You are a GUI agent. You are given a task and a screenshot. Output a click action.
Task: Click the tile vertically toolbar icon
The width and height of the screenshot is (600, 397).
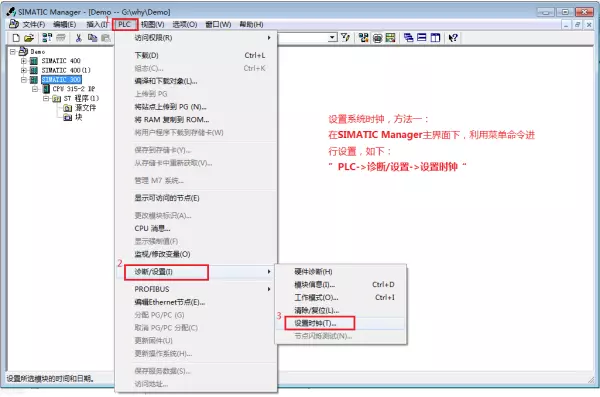435,38
